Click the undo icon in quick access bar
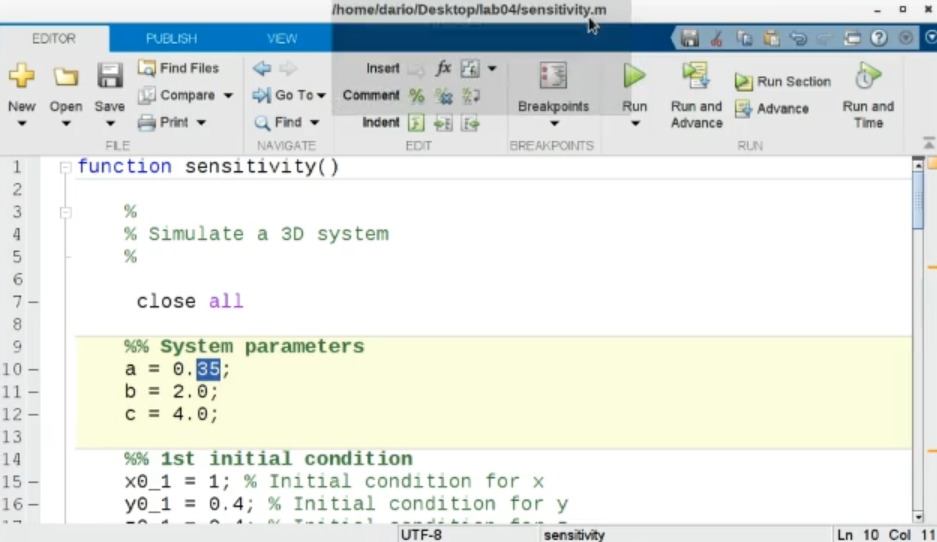 [x=798, y=39]
